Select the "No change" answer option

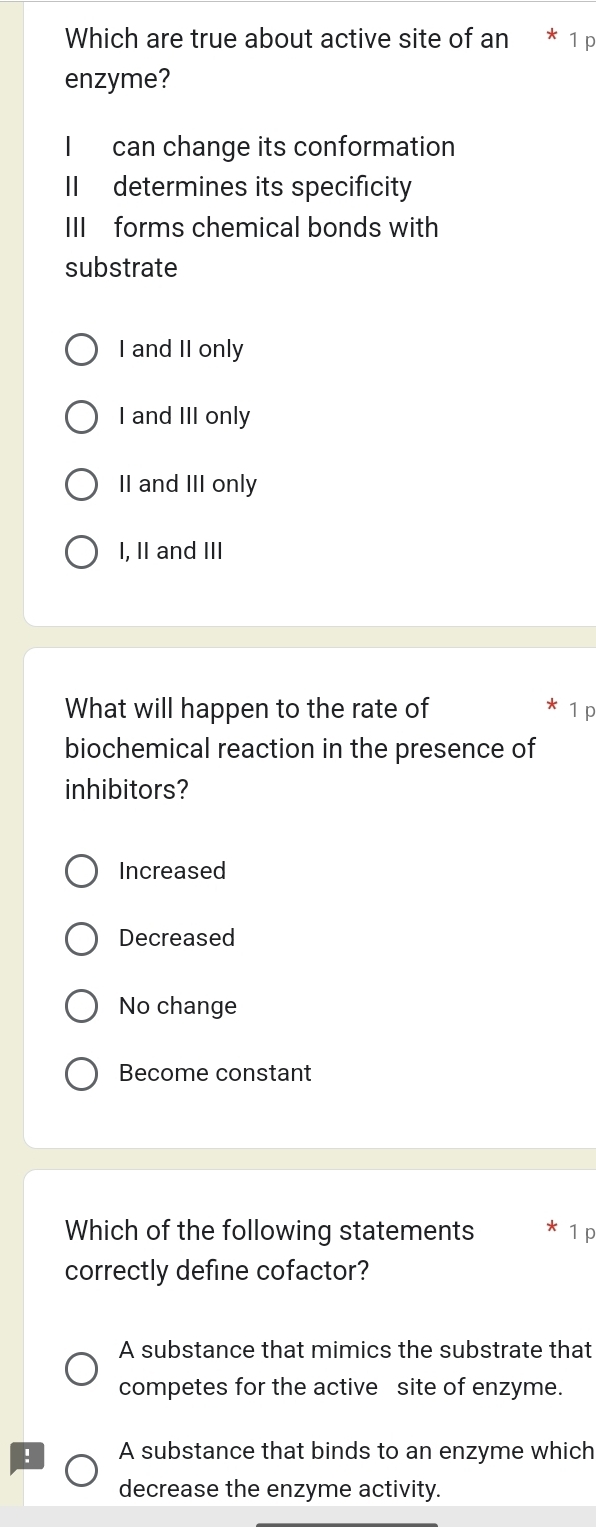pyautogui.click(x=81, y=1006)
